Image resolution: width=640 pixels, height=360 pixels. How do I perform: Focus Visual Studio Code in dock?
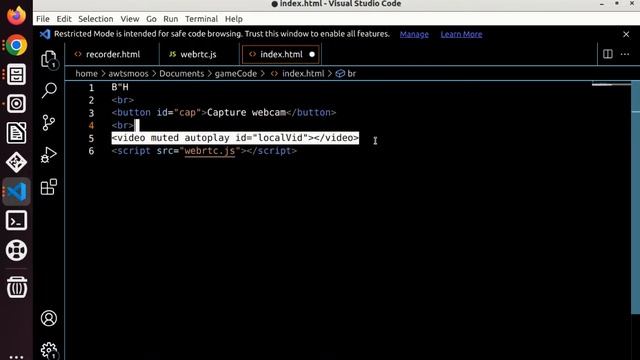pos(16,191)
